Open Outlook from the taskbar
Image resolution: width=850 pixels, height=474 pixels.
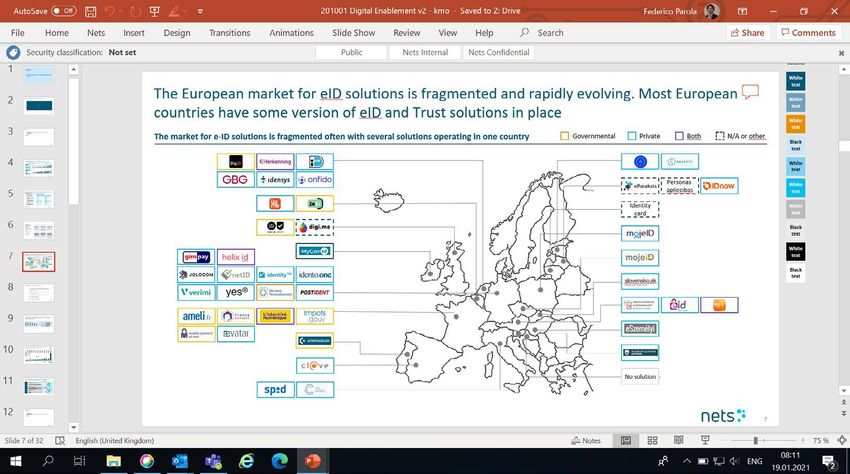(x=179, y=461)
